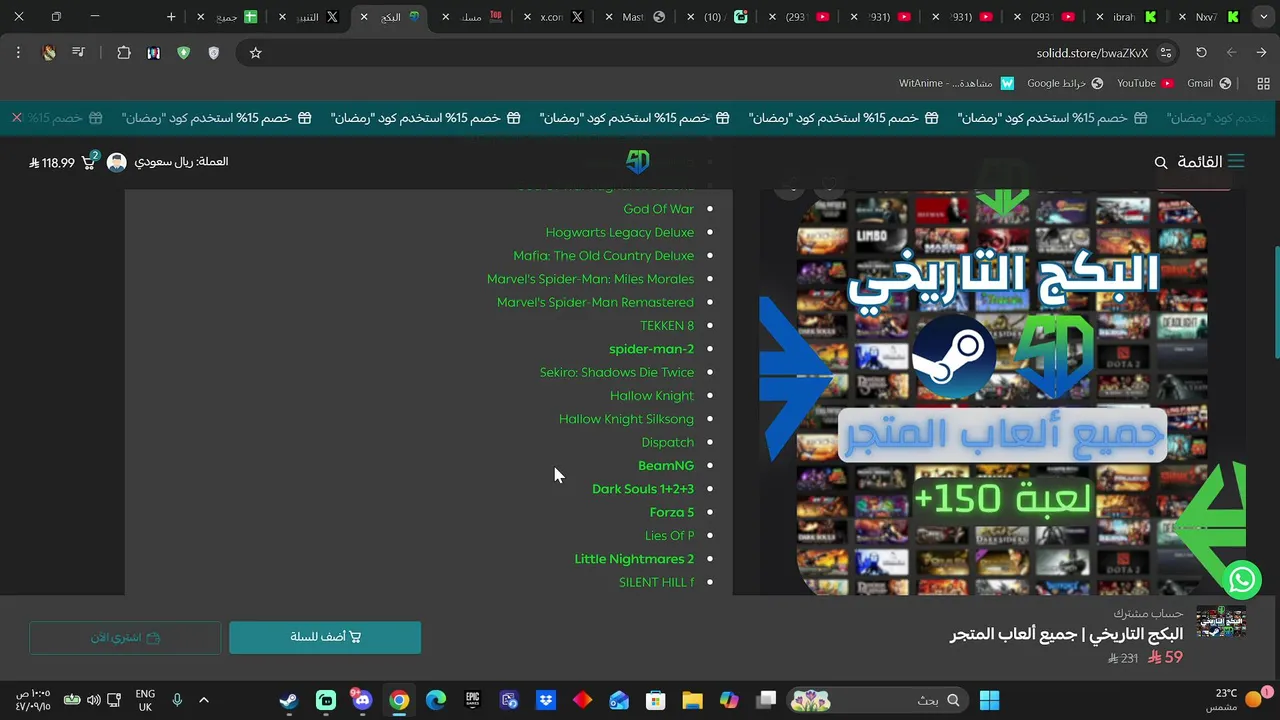This screenshot has height=720, width=1280.
Task: Open the YouTube bookmark
Action: 1145,83
